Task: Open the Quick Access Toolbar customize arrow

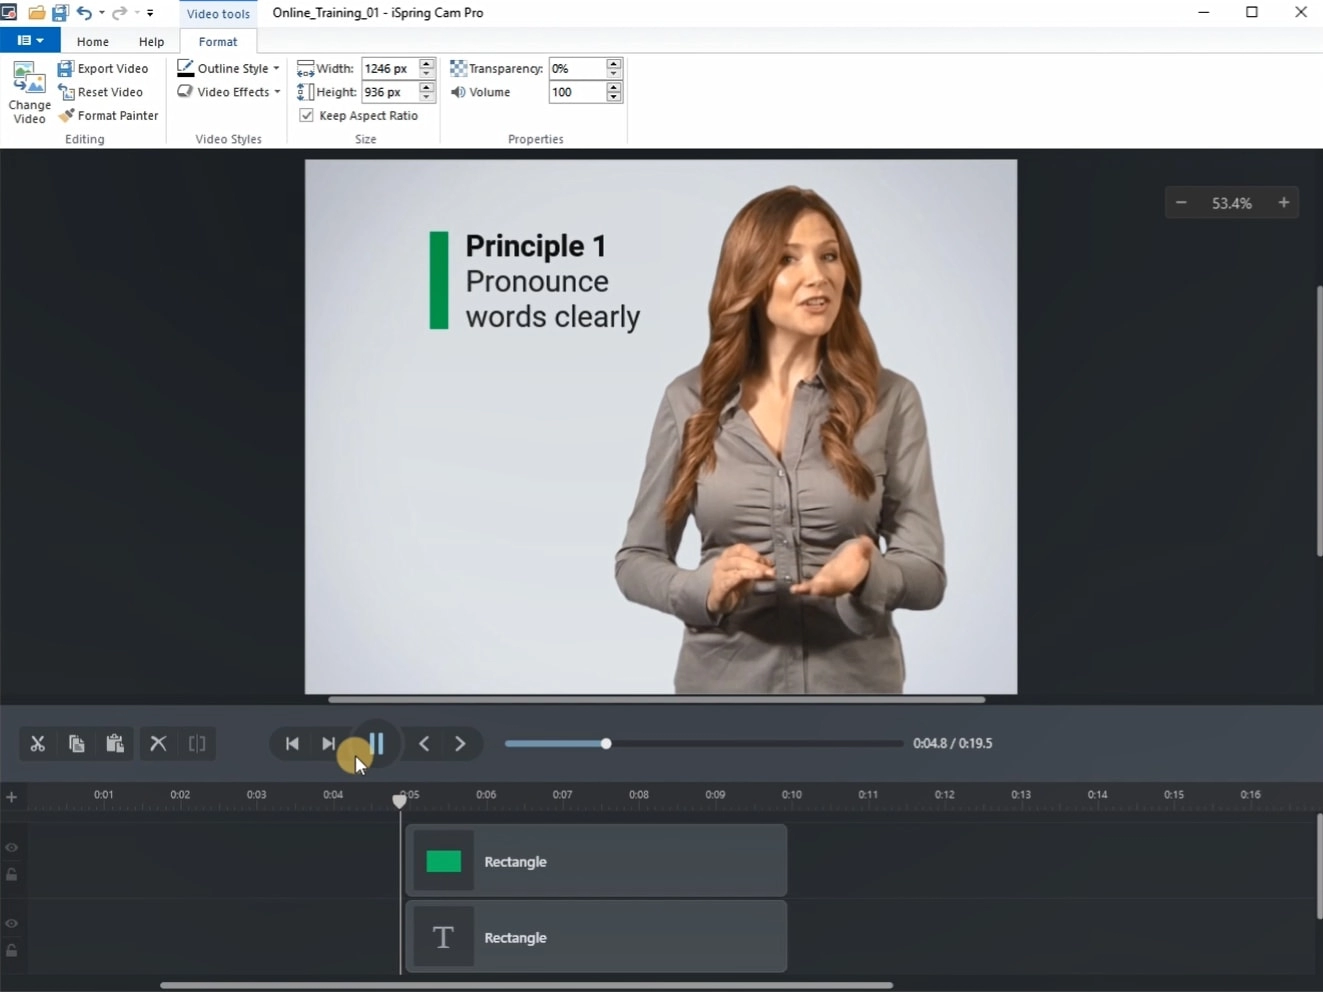Action: (150, 13)
